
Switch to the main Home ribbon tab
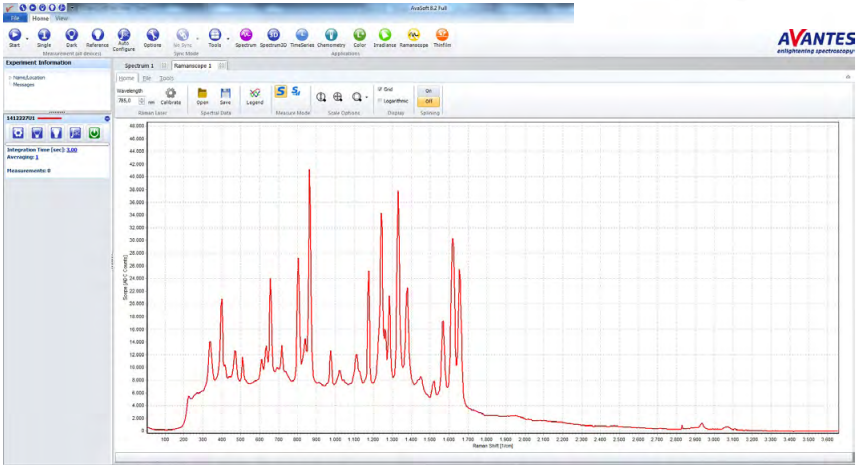(x=40, y=18)
